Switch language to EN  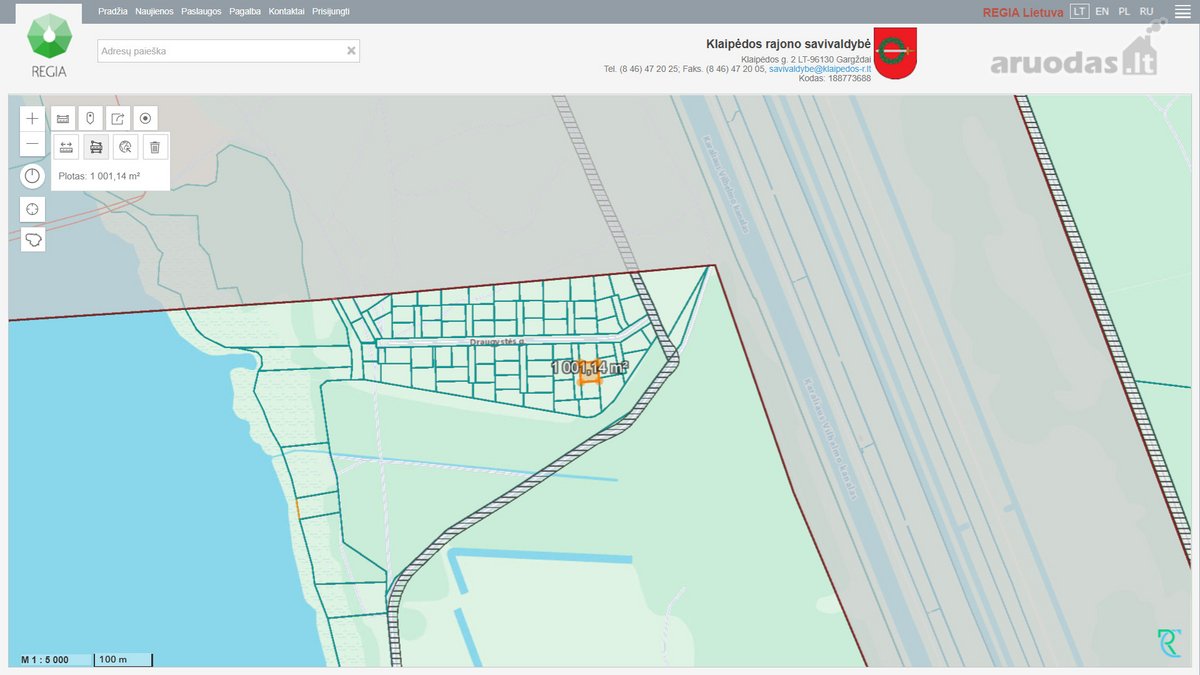(1102, 11)
